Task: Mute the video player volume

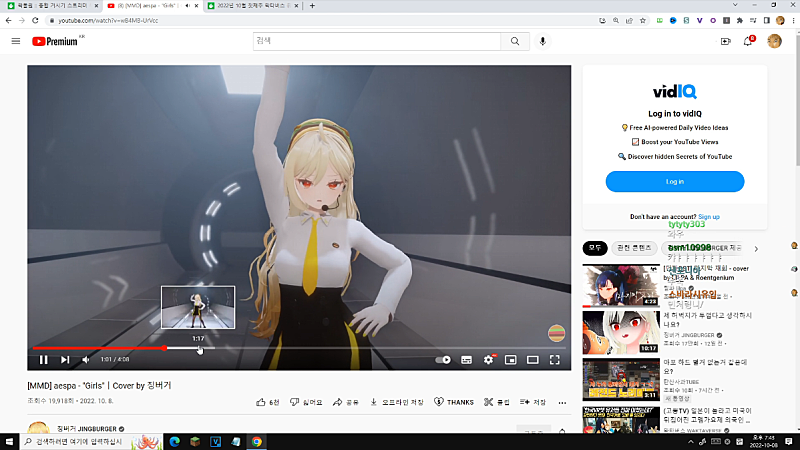Action: [86, 360]
